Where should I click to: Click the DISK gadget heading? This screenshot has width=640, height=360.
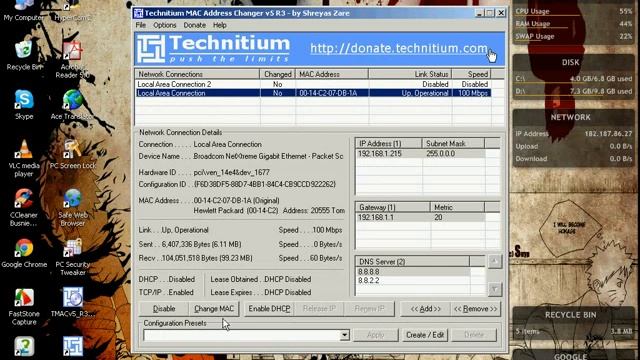pyautogui.click(x=570, y=62)
